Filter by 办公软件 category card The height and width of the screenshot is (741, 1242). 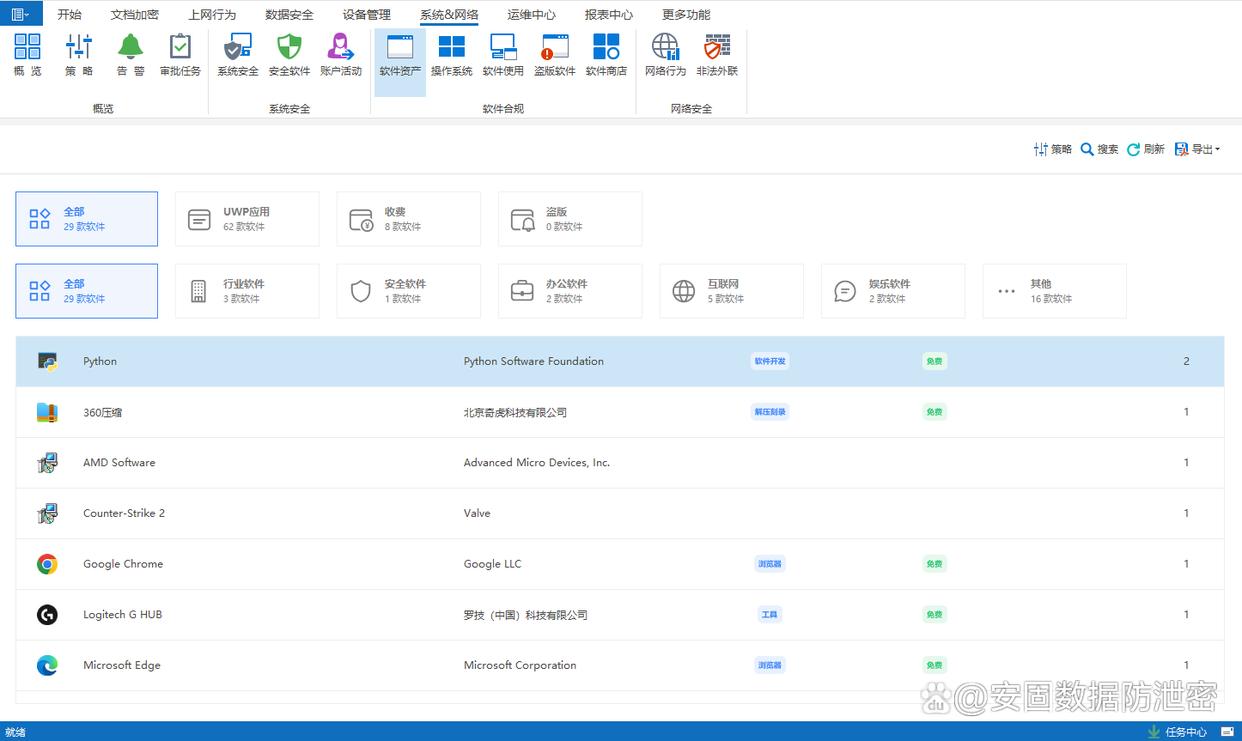570,291
